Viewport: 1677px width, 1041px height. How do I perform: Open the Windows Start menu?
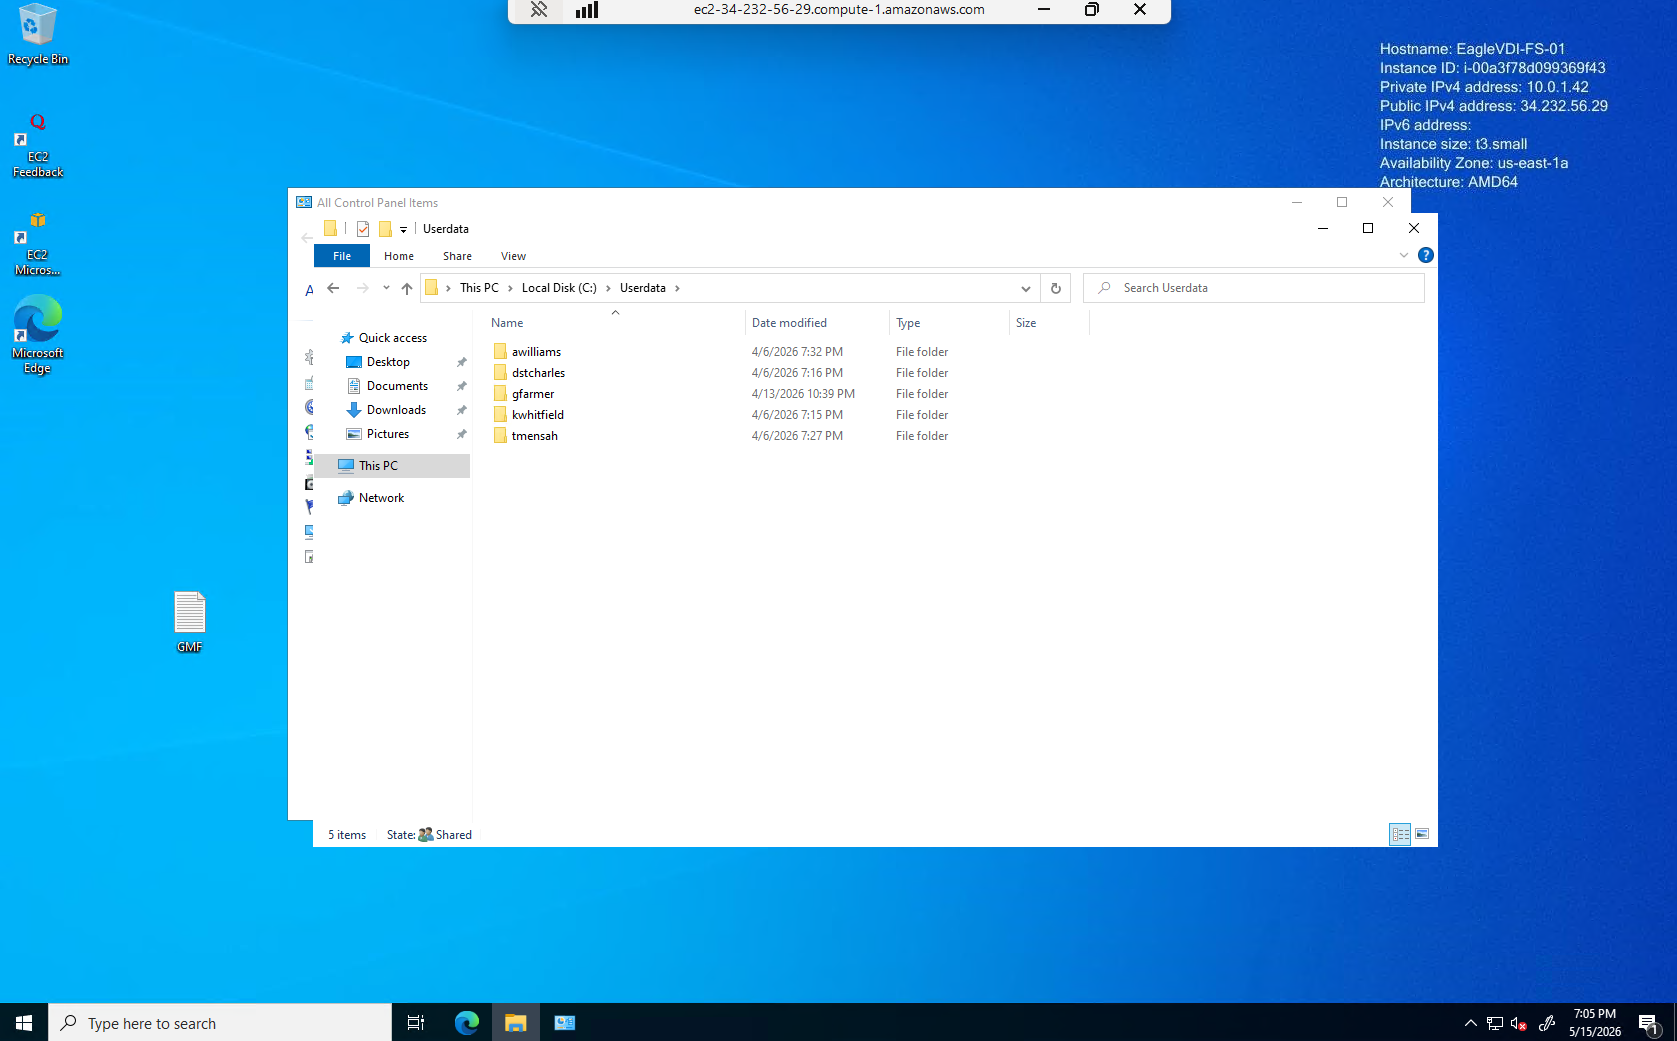point(24,1022)
